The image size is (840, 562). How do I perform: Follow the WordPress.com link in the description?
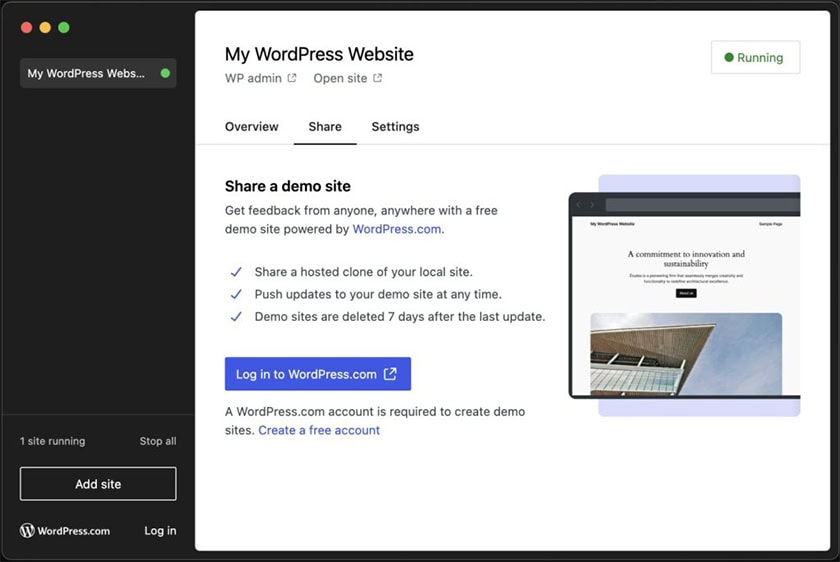[x=397, y=229]
